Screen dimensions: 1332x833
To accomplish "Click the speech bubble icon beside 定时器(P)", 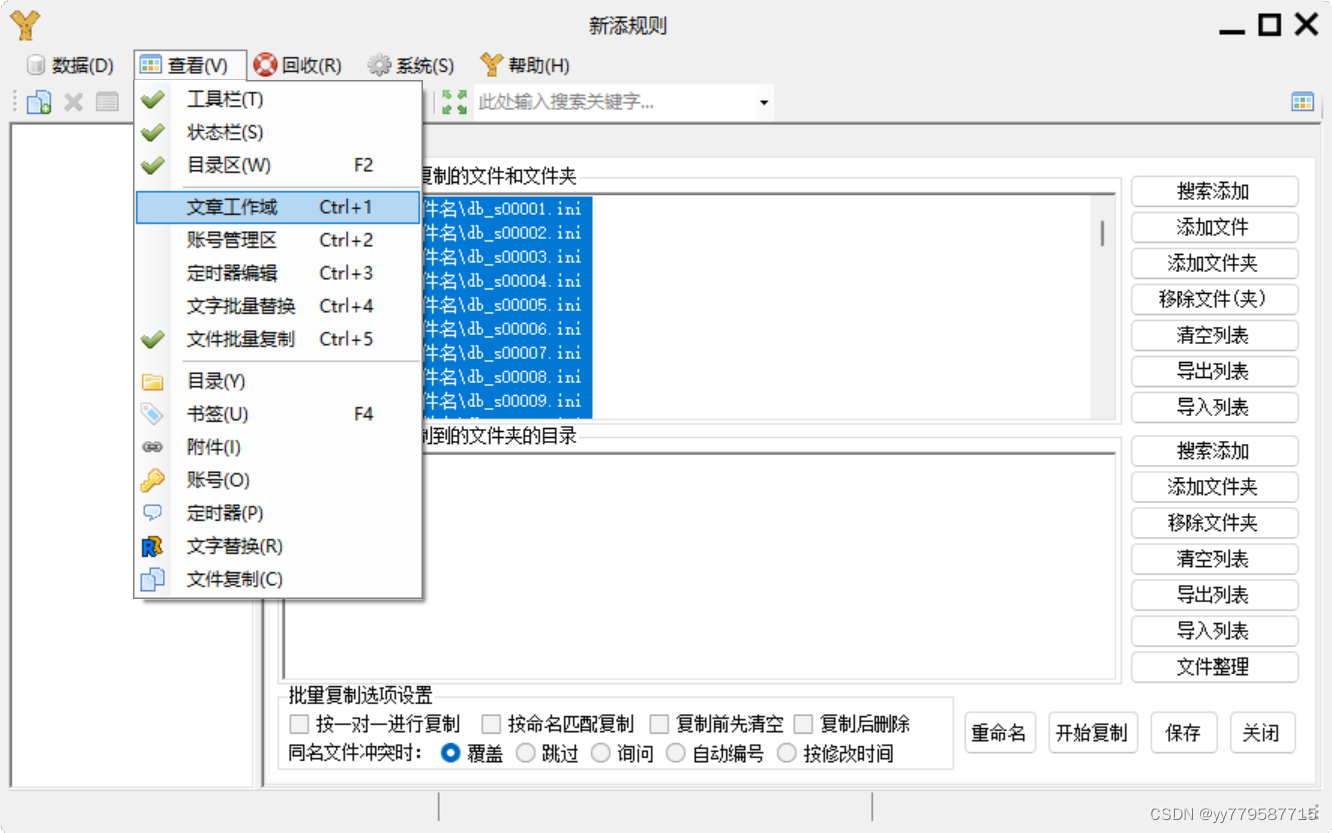I will pos(152,513).
